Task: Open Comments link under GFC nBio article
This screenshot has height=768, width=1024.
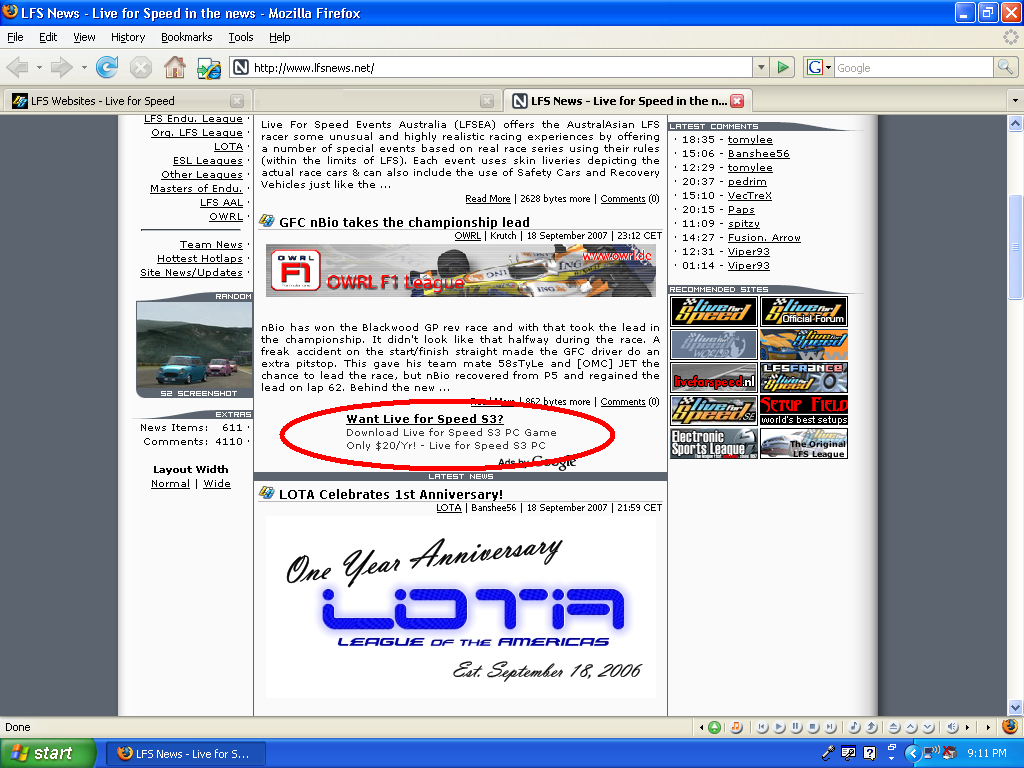Action: (x=623, y=402)
